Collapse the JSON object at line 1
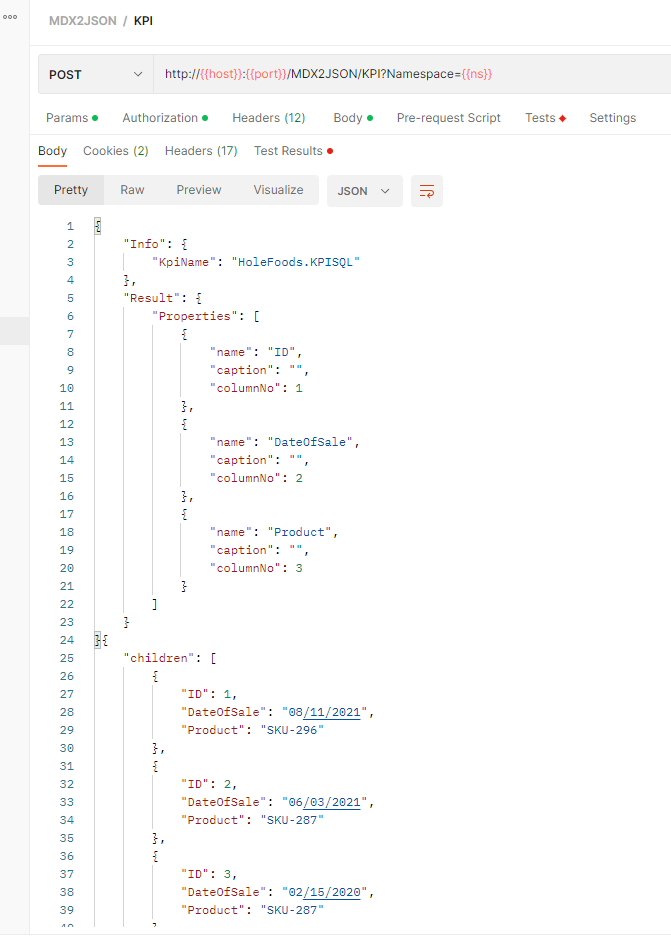 point(96,225)
